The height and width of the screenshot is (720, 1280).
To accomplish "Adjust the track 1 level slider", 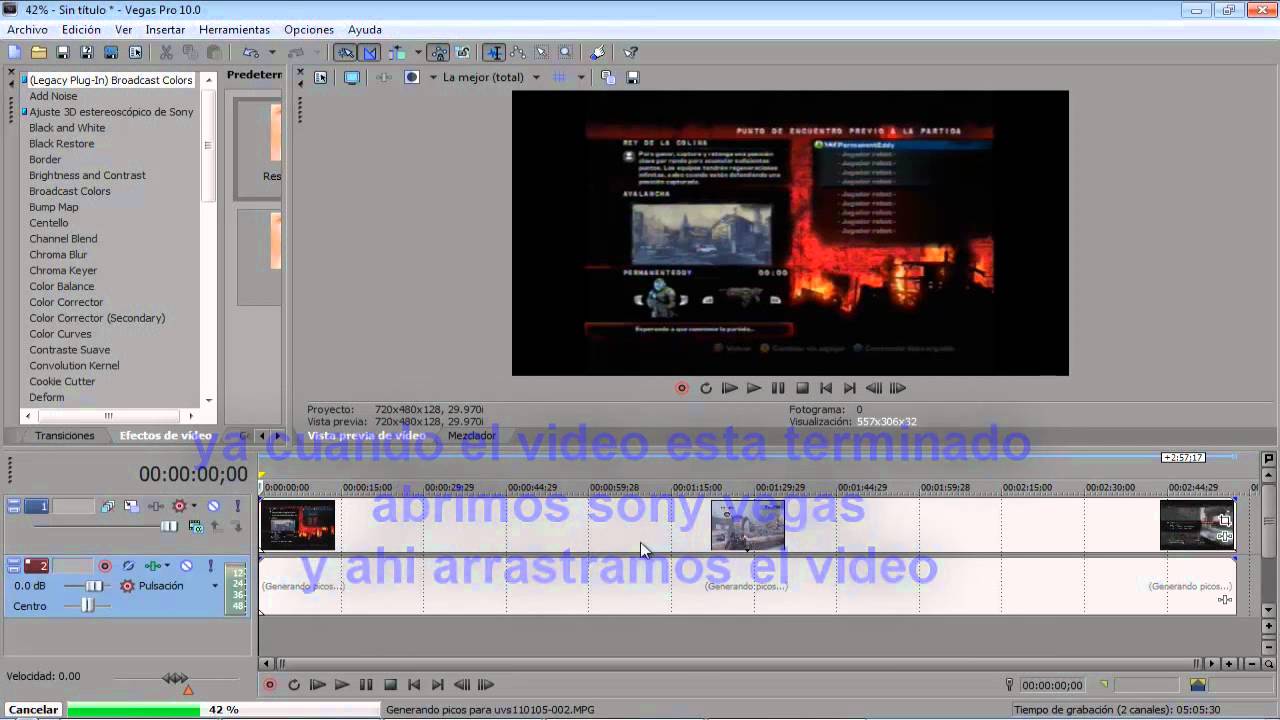I will tap(170, 526).
